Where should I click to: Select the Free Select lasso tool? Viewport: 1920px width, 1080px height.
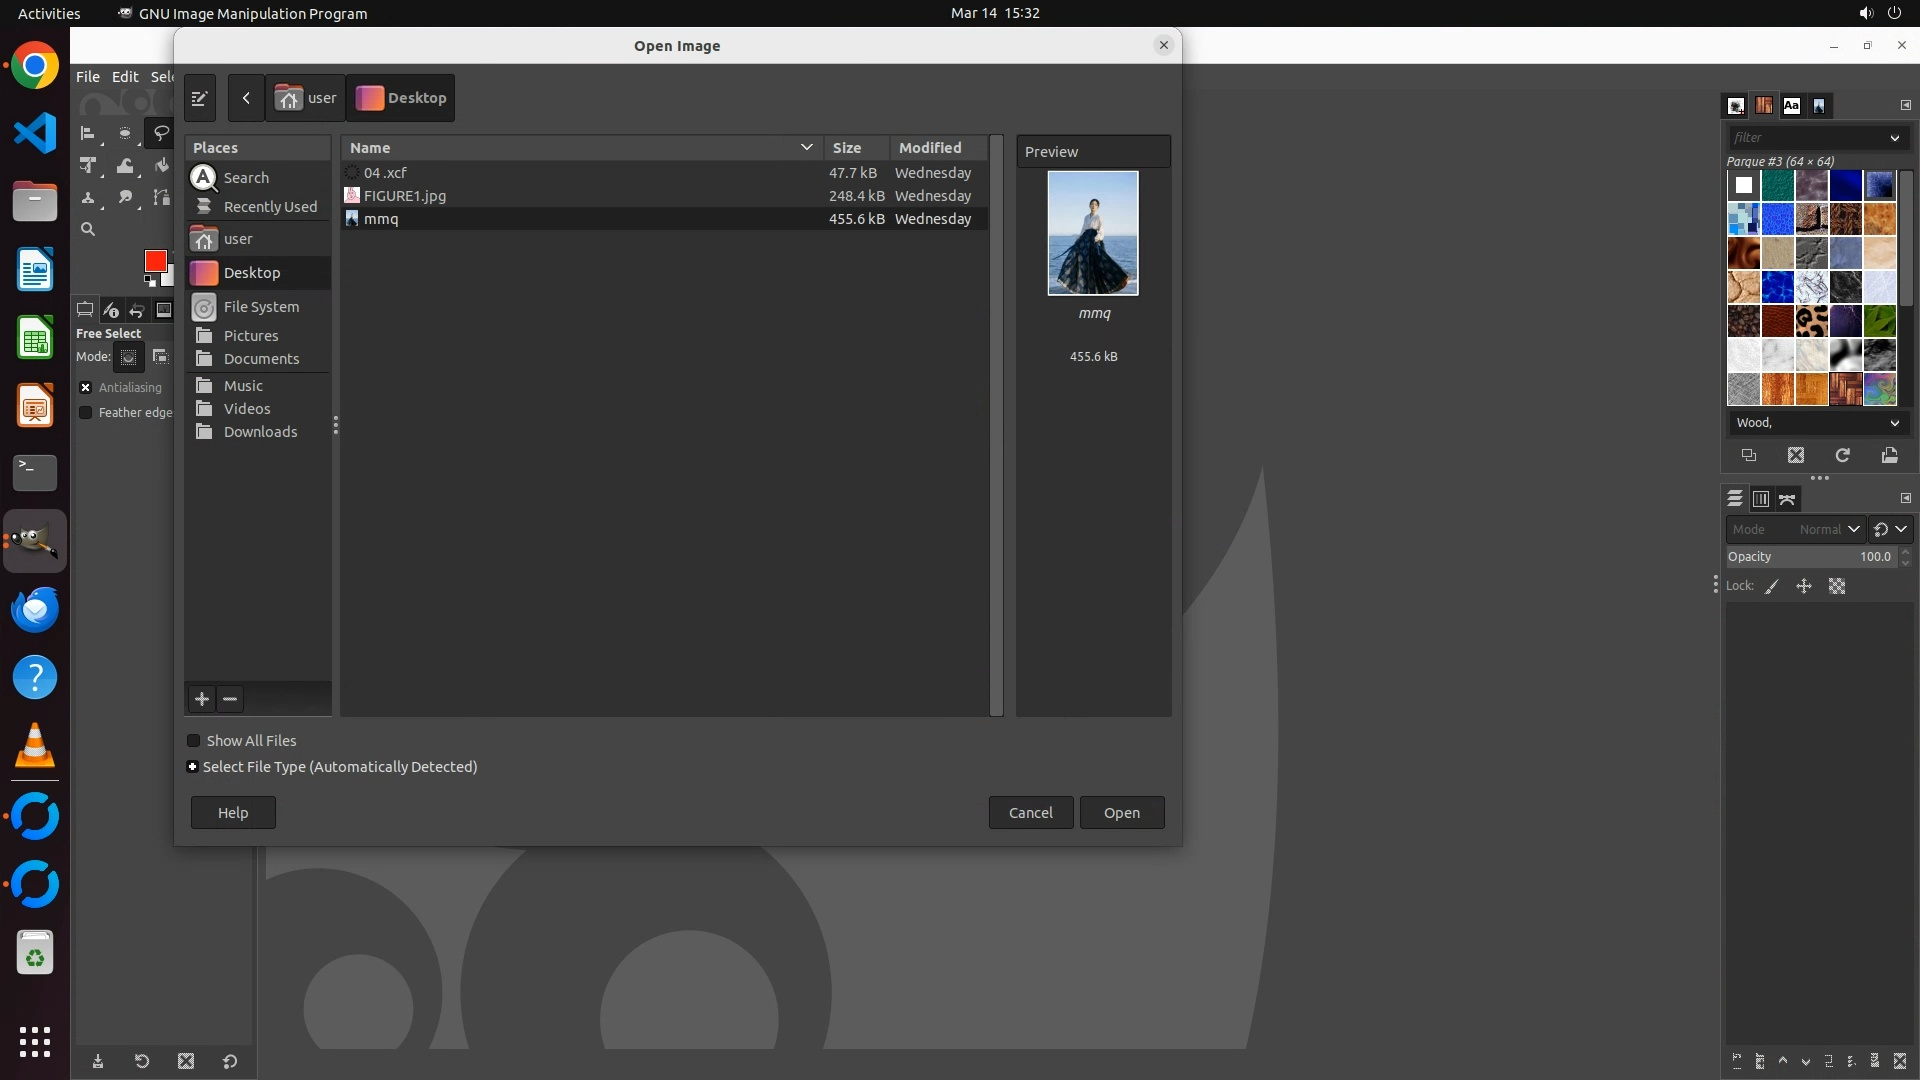160,133
